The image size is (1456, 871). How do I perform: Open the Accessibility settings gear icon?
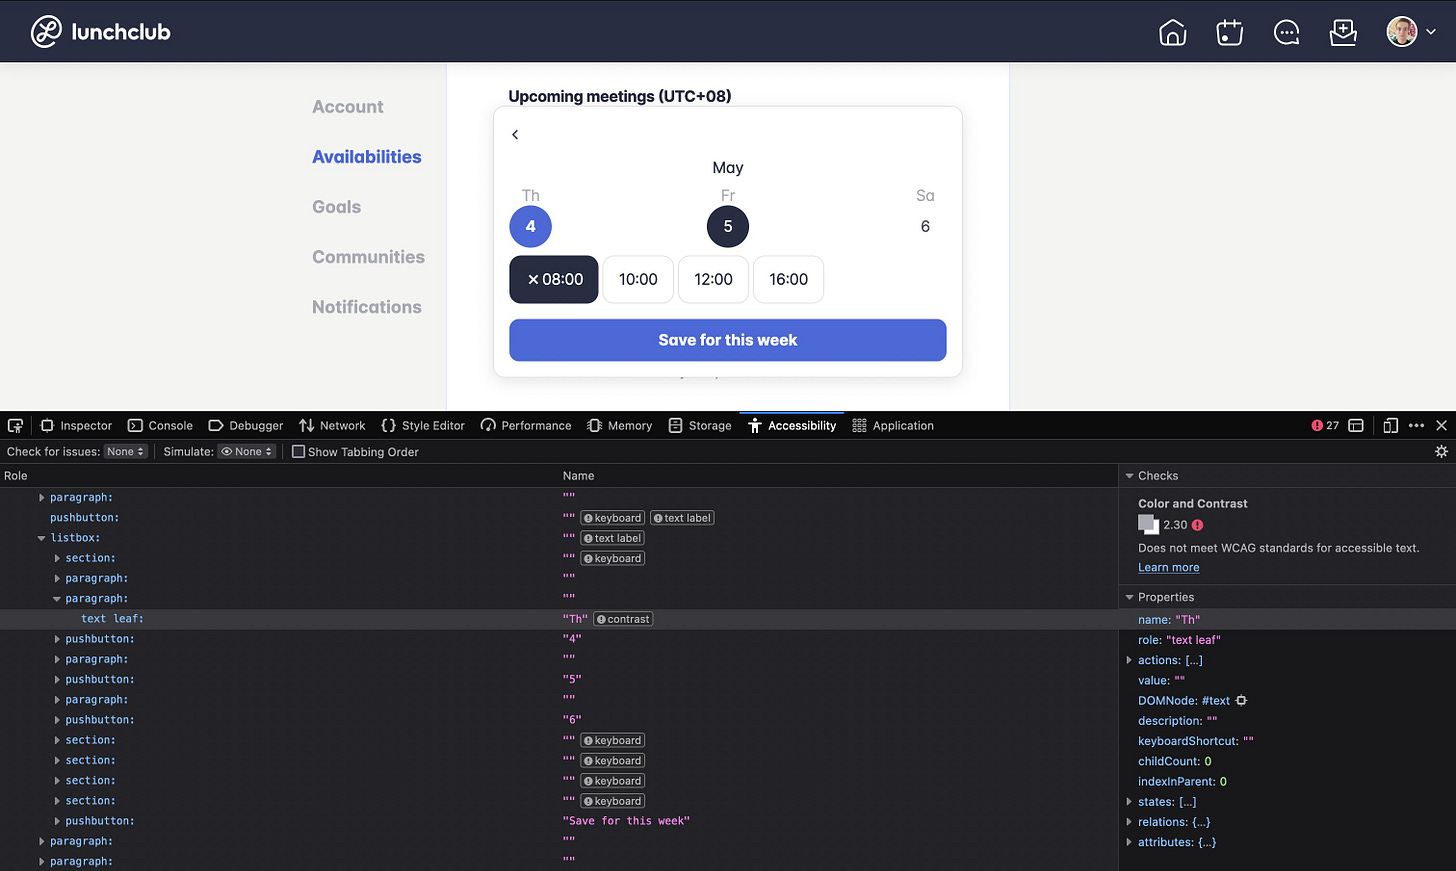coord(1442,451)
